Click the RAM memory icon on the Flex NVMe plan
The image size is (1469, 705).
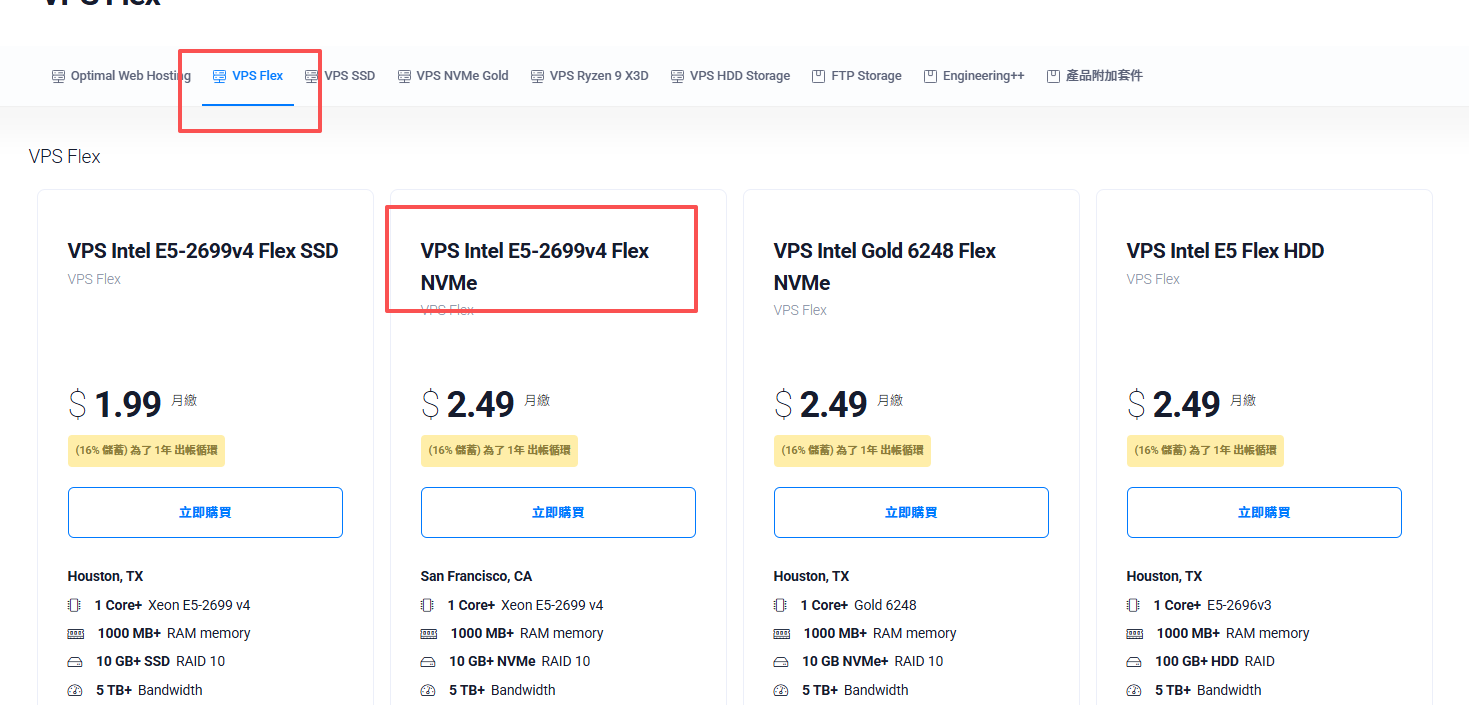click(x=427, y=632)
